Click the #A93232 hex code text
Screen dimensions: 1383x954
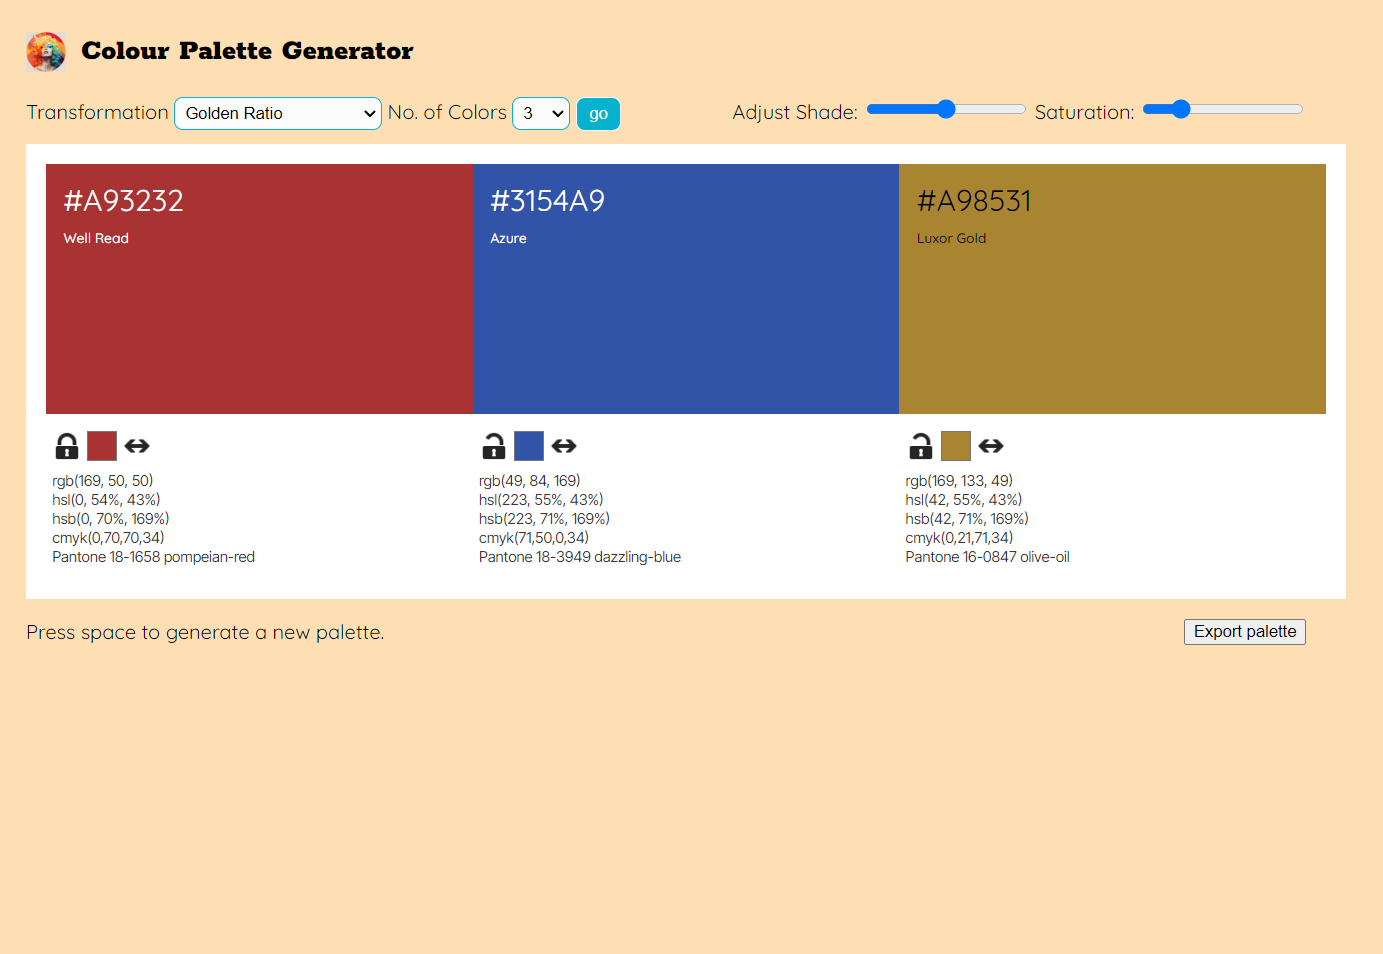(122, 201)
